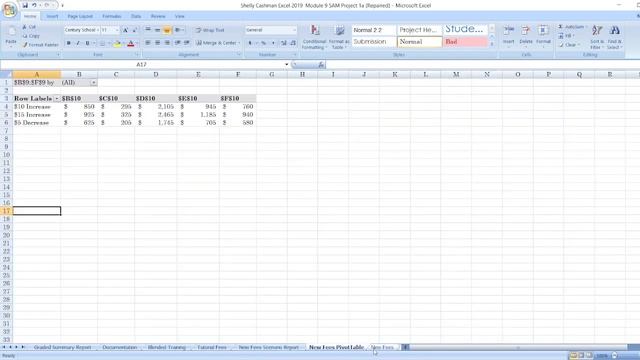Toggle underline formatting
The image size is (640, 360).
point(87,43)
